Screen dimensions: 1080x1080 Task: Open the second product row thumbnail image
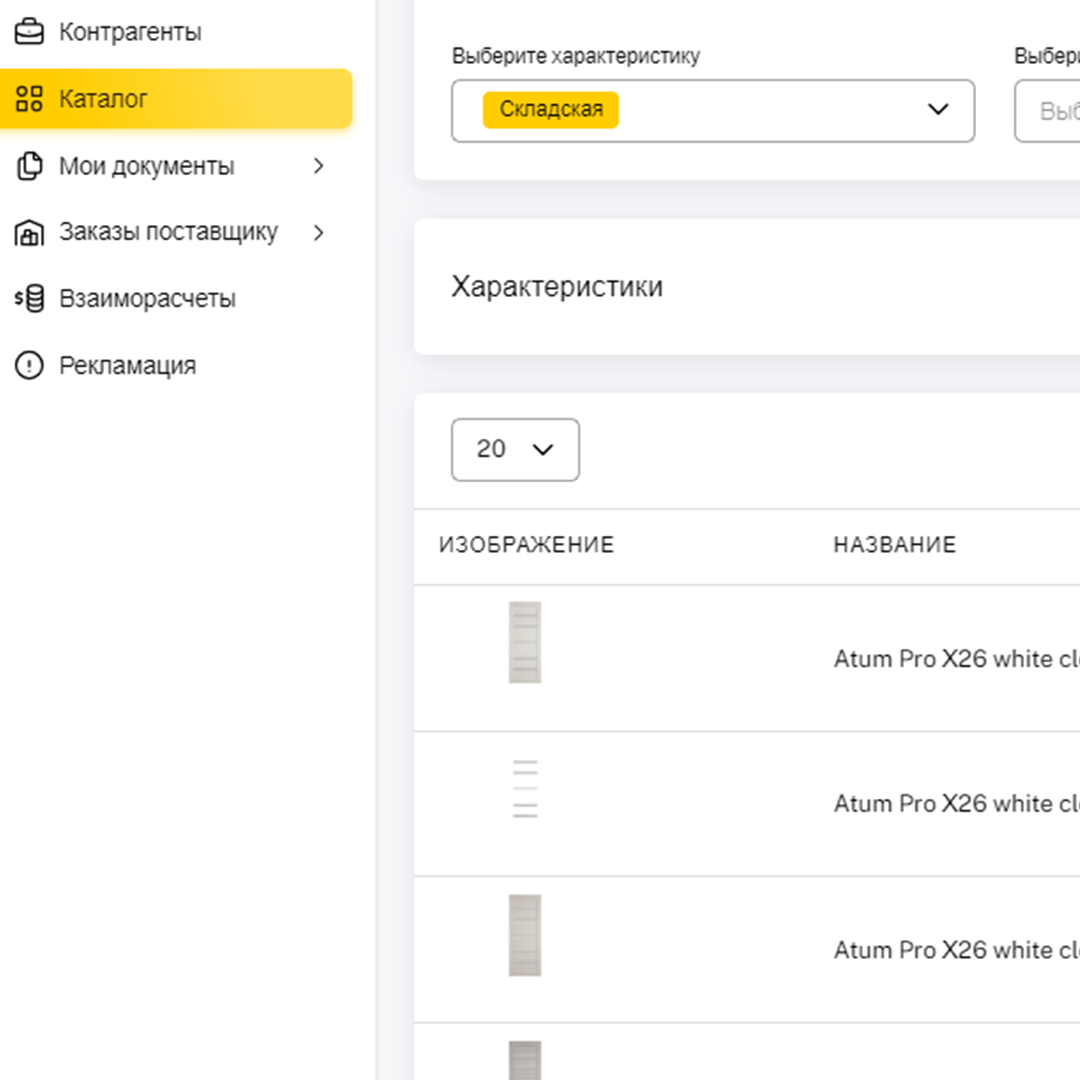pos(525,789)
